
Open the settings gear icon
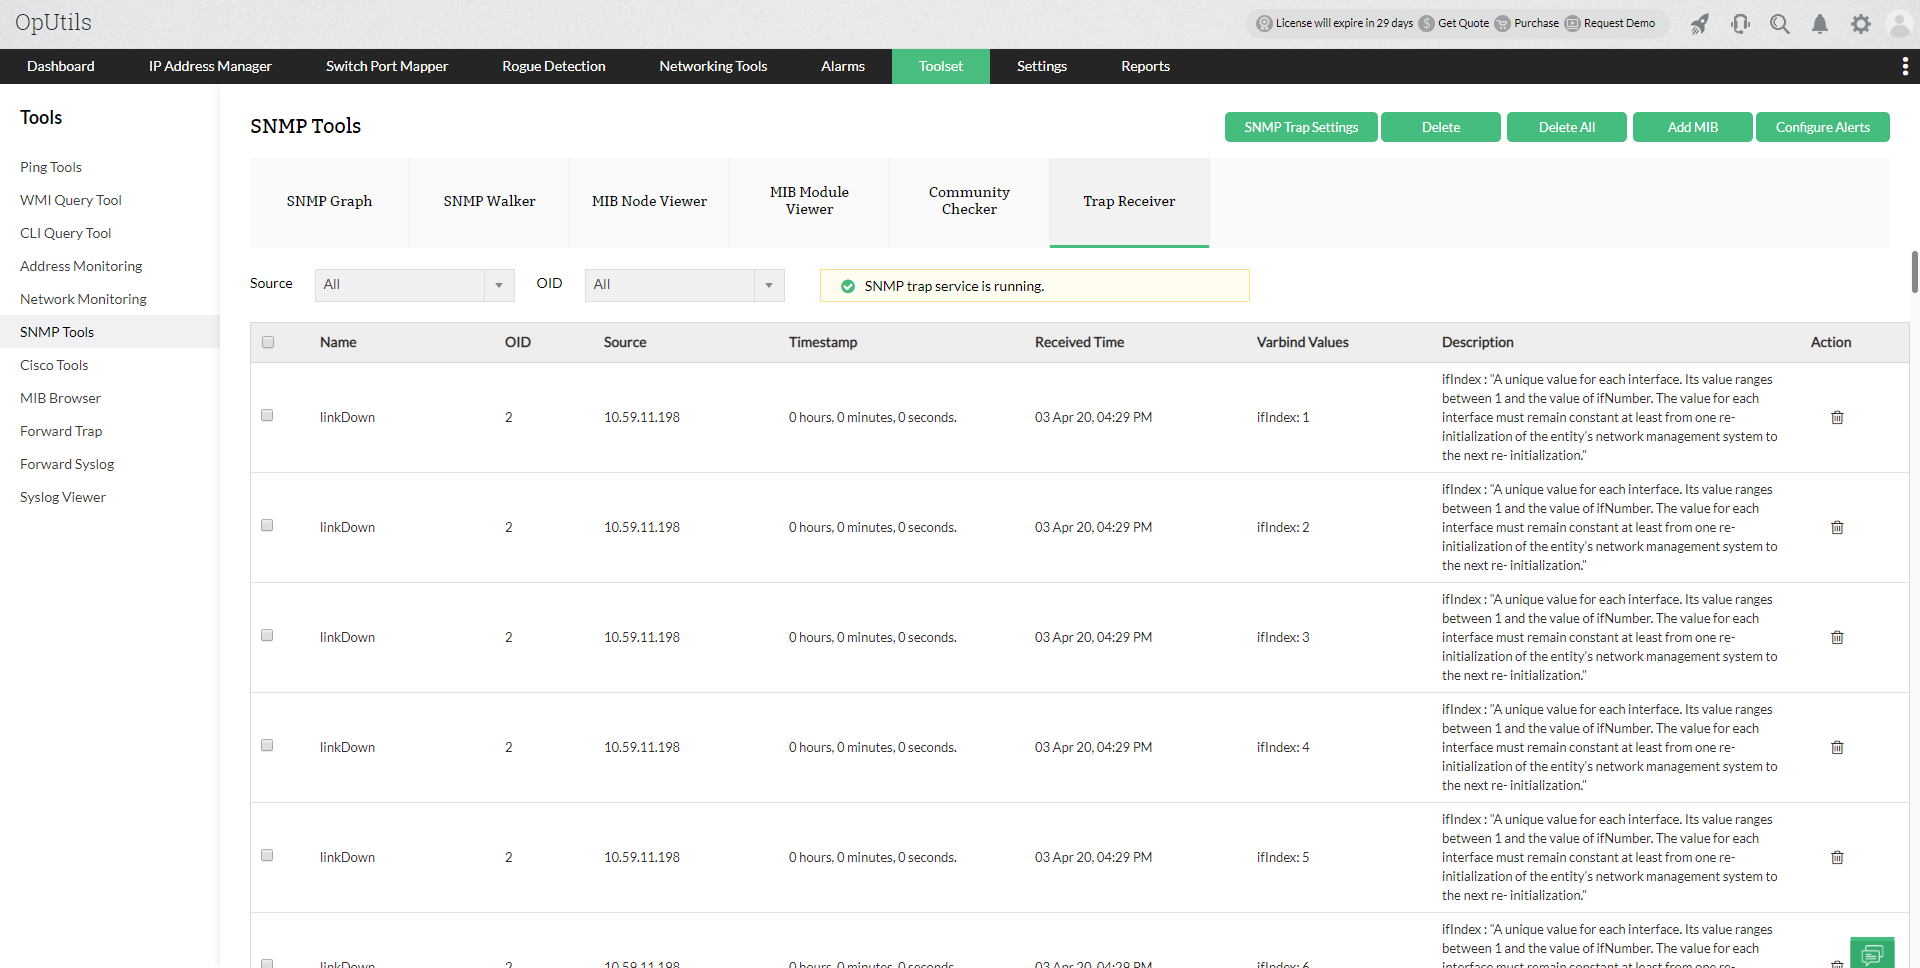pos(1860,23)
